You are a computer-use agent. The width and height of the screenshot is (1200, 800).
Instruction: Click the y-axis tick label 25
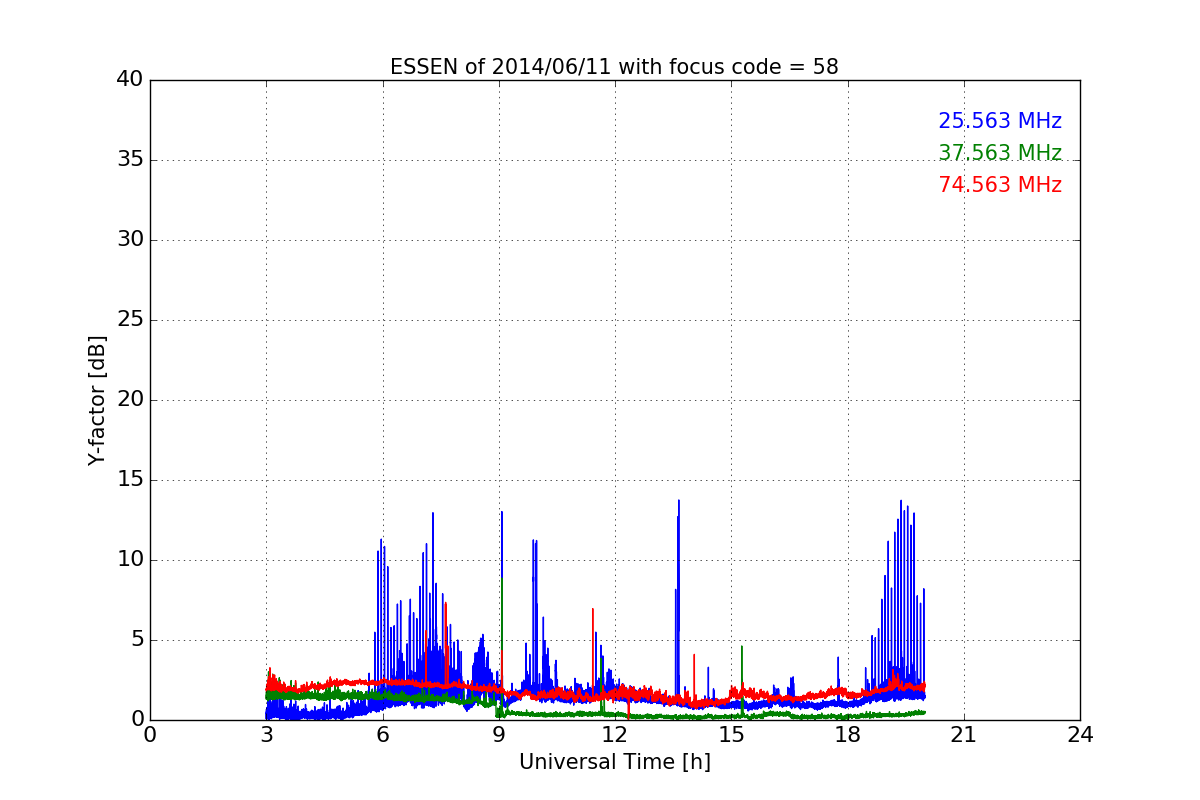pyautogui.click(x=130, y=320)
